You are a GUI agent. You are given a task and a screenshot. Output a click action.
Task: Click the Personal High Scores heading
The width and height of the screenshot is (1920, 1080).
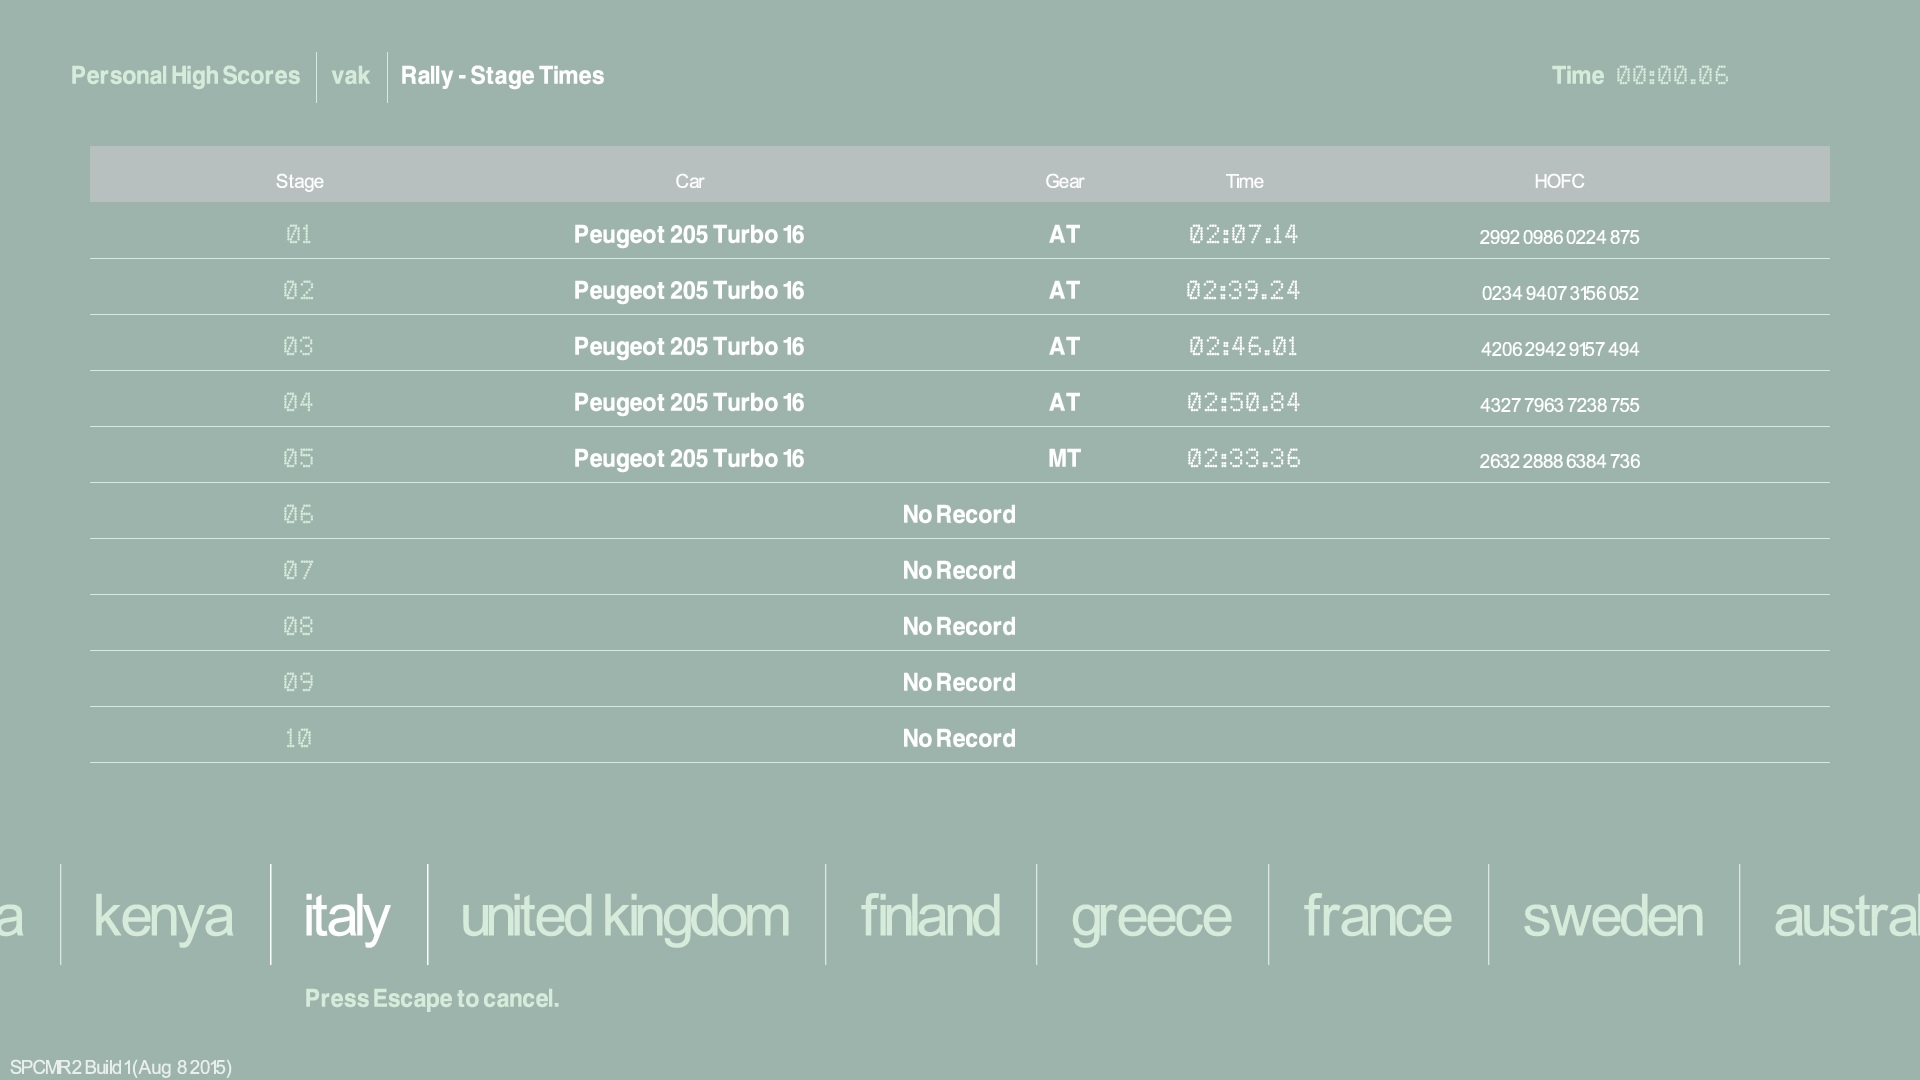185,76
